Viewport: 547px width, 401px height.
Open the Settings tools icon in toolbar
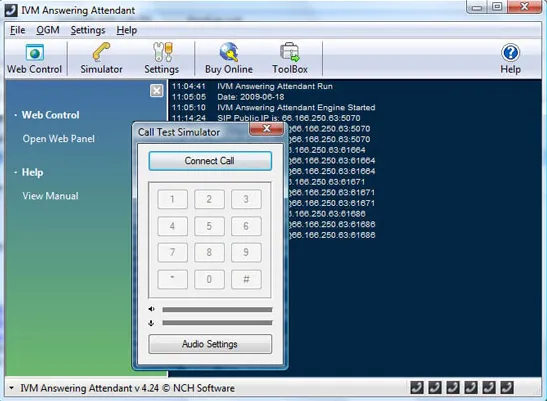tap(163, 52)
